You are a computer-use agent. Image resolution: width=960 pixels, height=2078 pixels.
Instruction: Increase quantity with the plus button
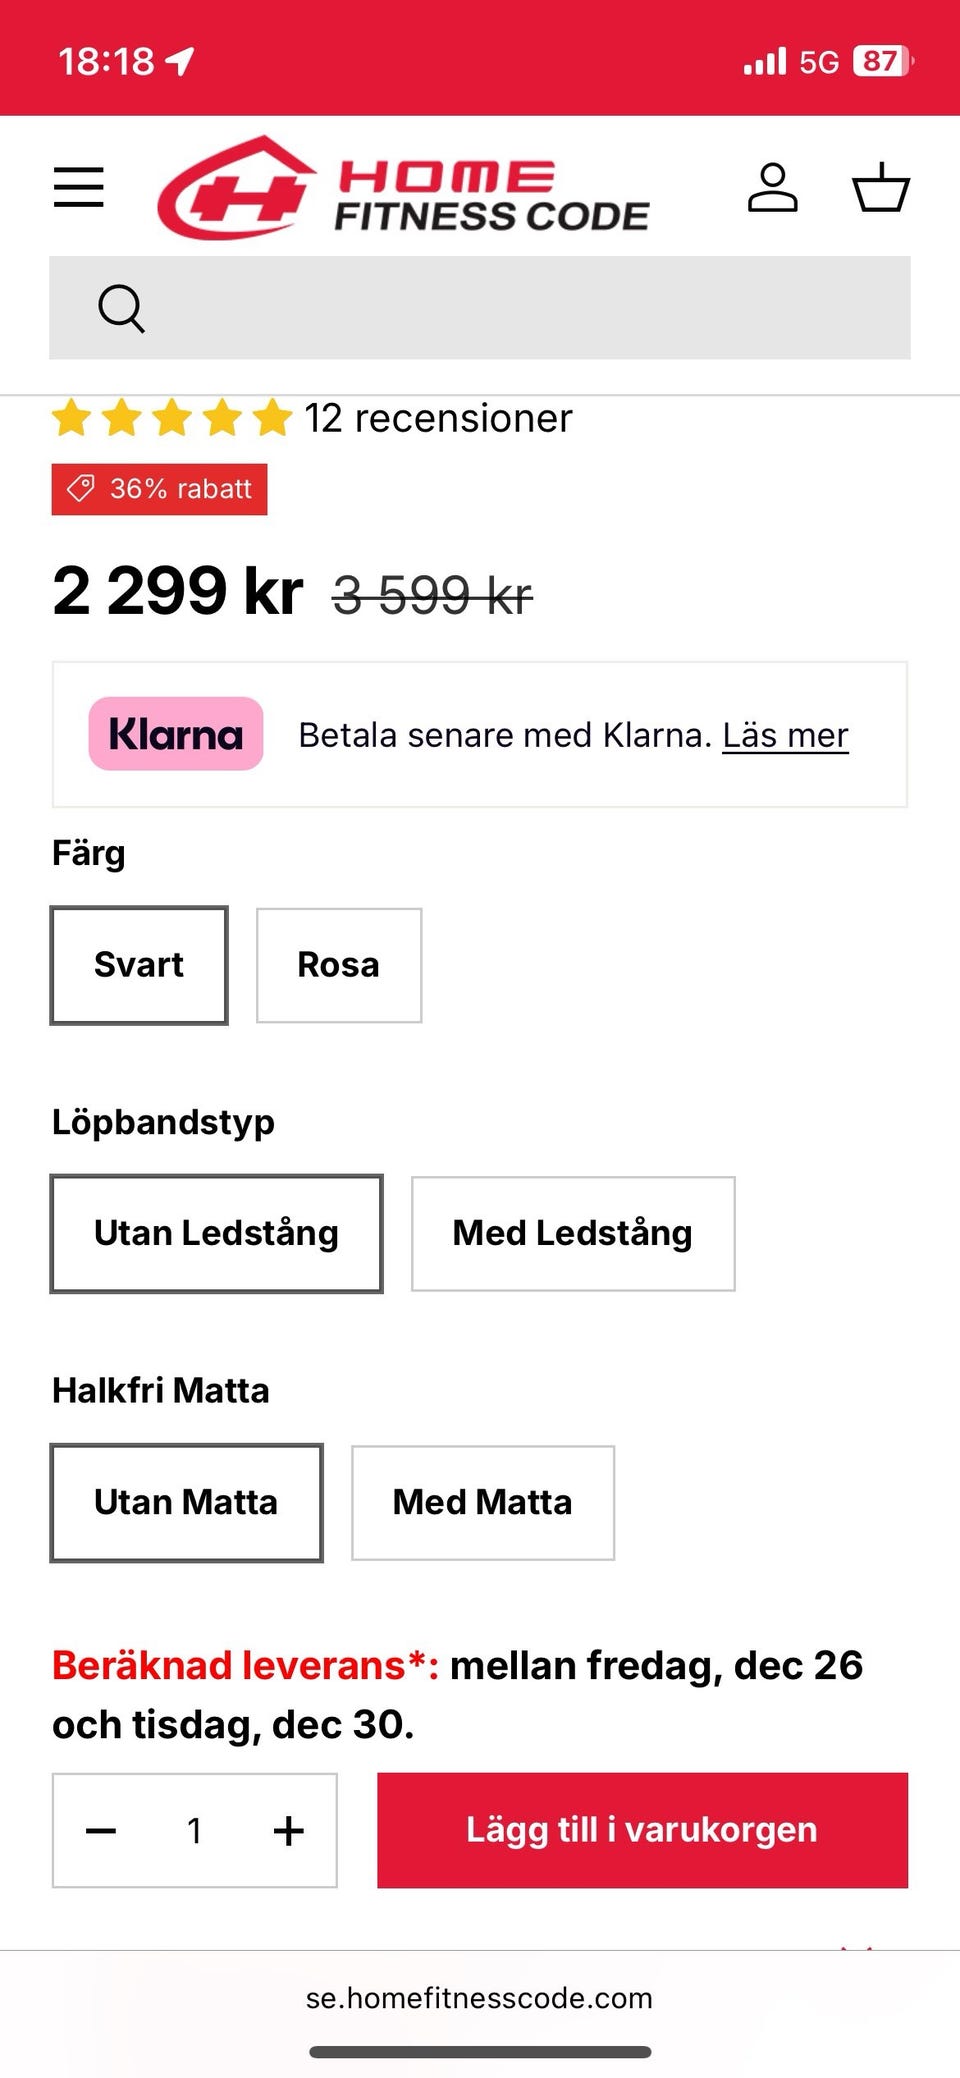(289, 1831)
